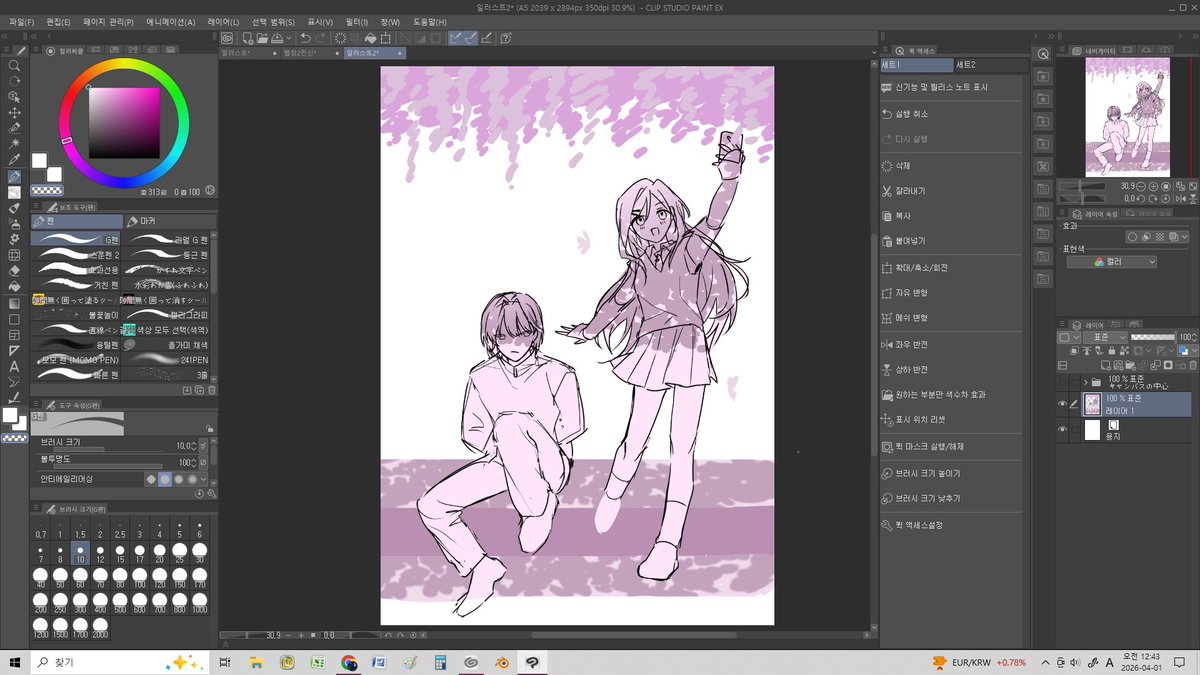
Task: Select the 마커 sub tool group tab
Action: (170, 220)
